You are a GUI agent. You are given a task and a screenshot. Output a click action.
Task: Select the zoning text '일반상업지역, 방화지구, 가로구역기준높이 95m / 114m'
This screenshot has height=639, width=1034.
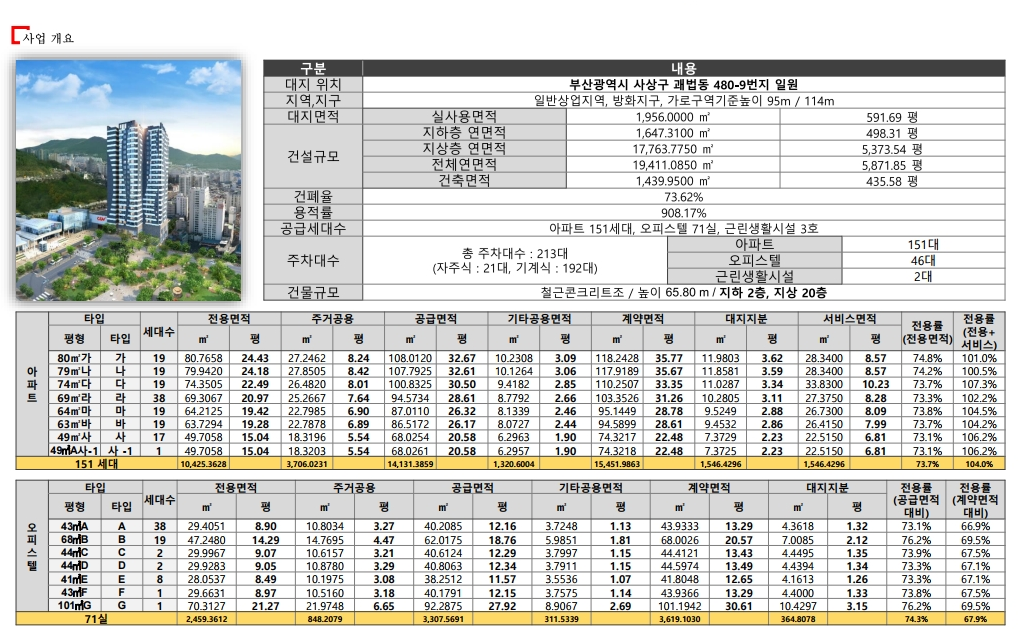click(x=684, y=101)
